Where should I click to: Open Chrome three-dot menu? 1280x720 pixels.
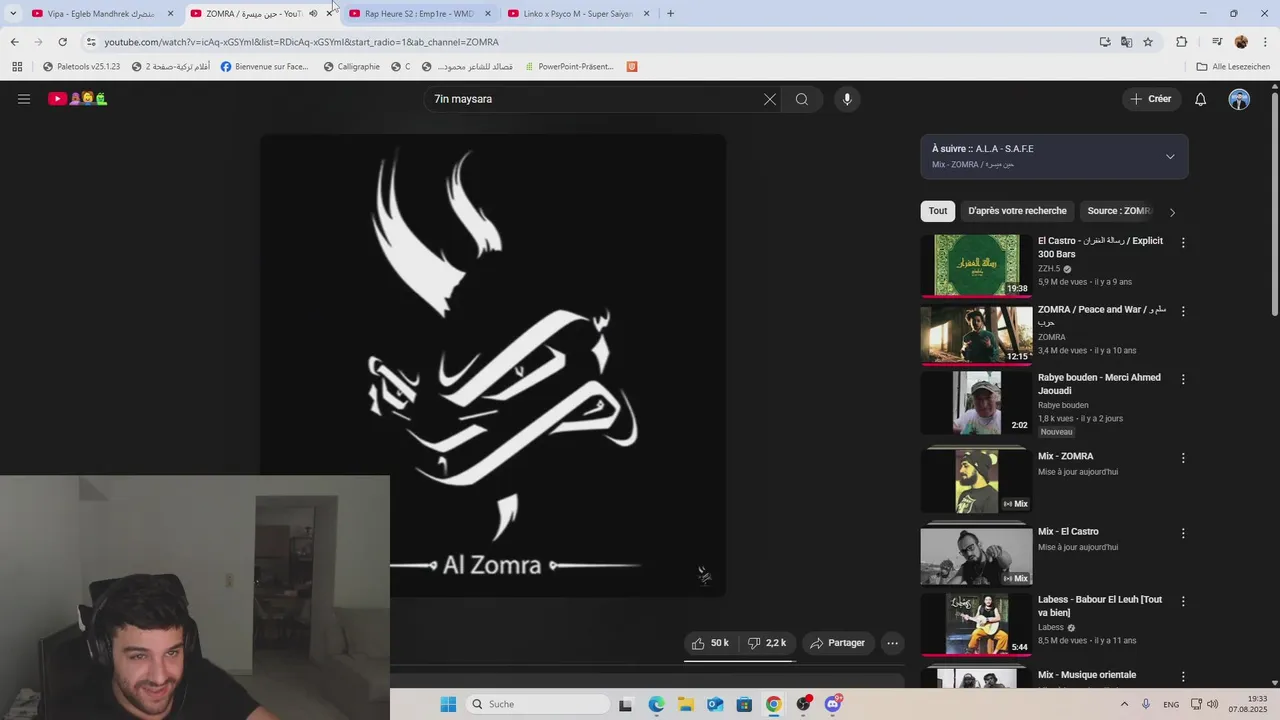coord(1265,42)
